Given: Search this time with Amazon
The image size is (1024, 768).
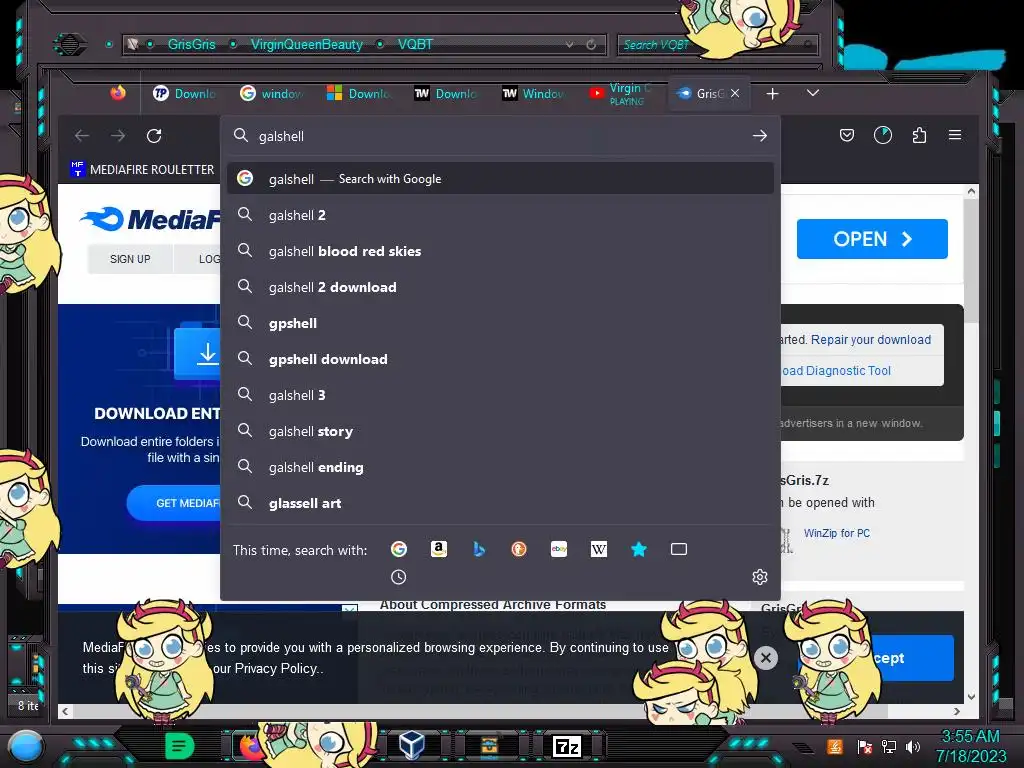Looking at the screenshot, I should coord(439,549).
